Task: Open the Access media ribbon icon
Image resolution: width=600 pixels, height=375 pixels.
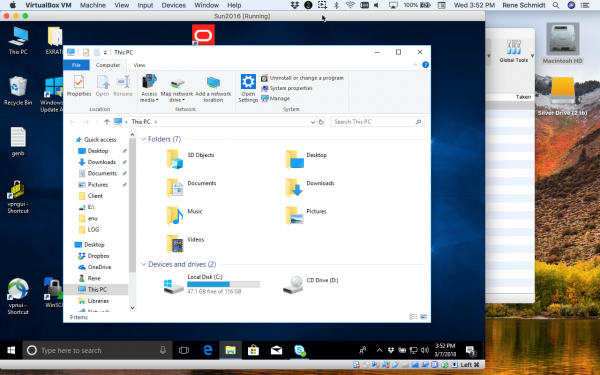Action: (x=149, y=88)
